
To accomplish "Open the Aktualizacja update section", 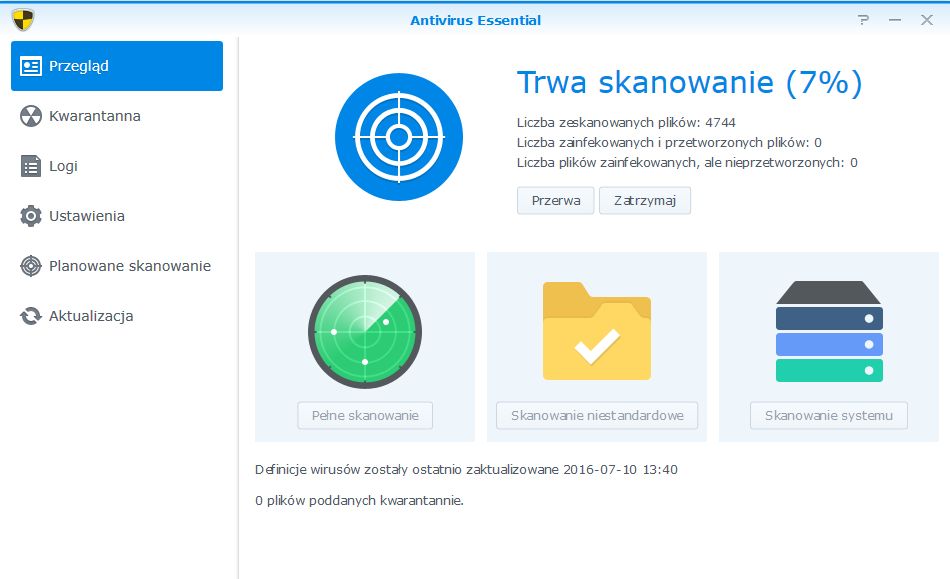I will 117,316.
